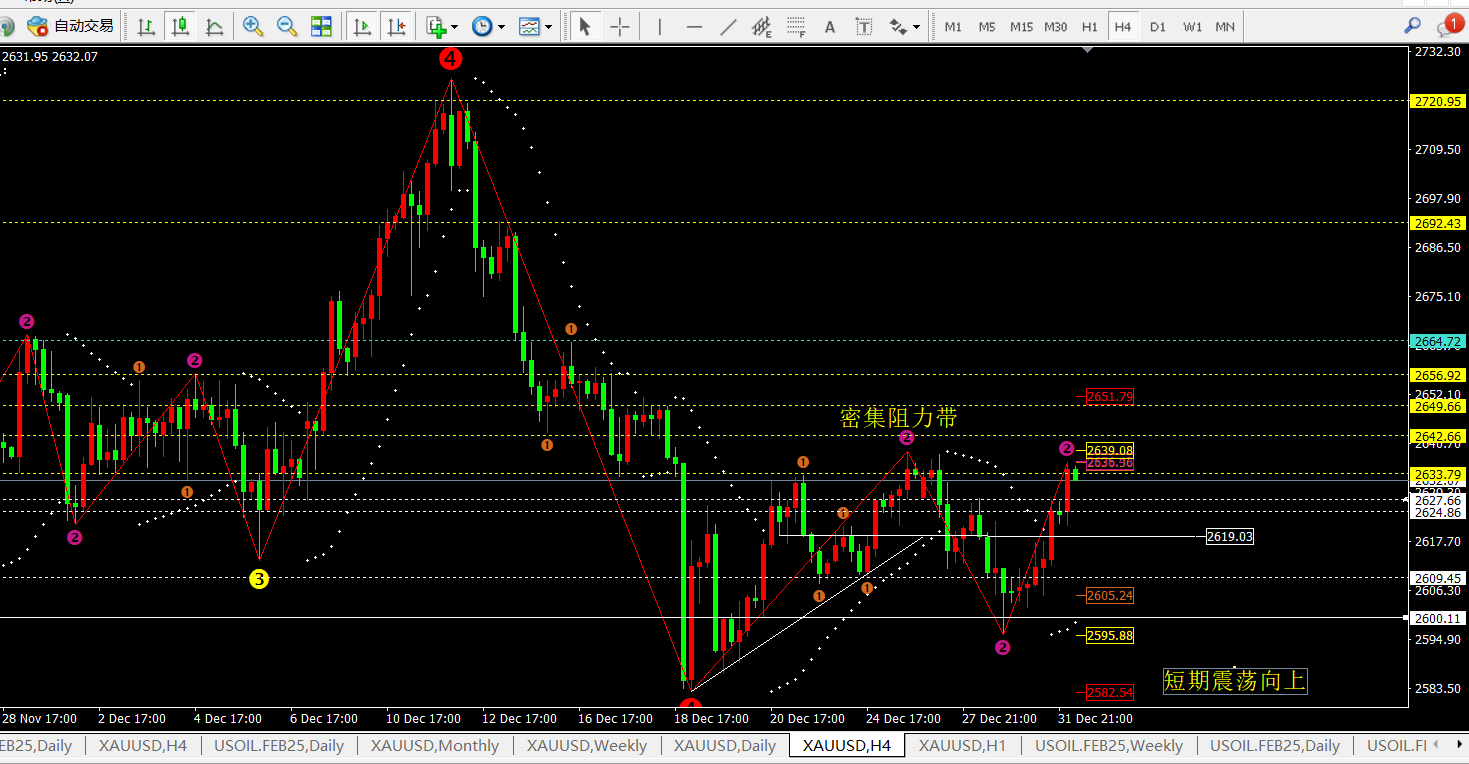Switch chart to candlestick type
The image size is (1469, 764).
click(180, 26)
